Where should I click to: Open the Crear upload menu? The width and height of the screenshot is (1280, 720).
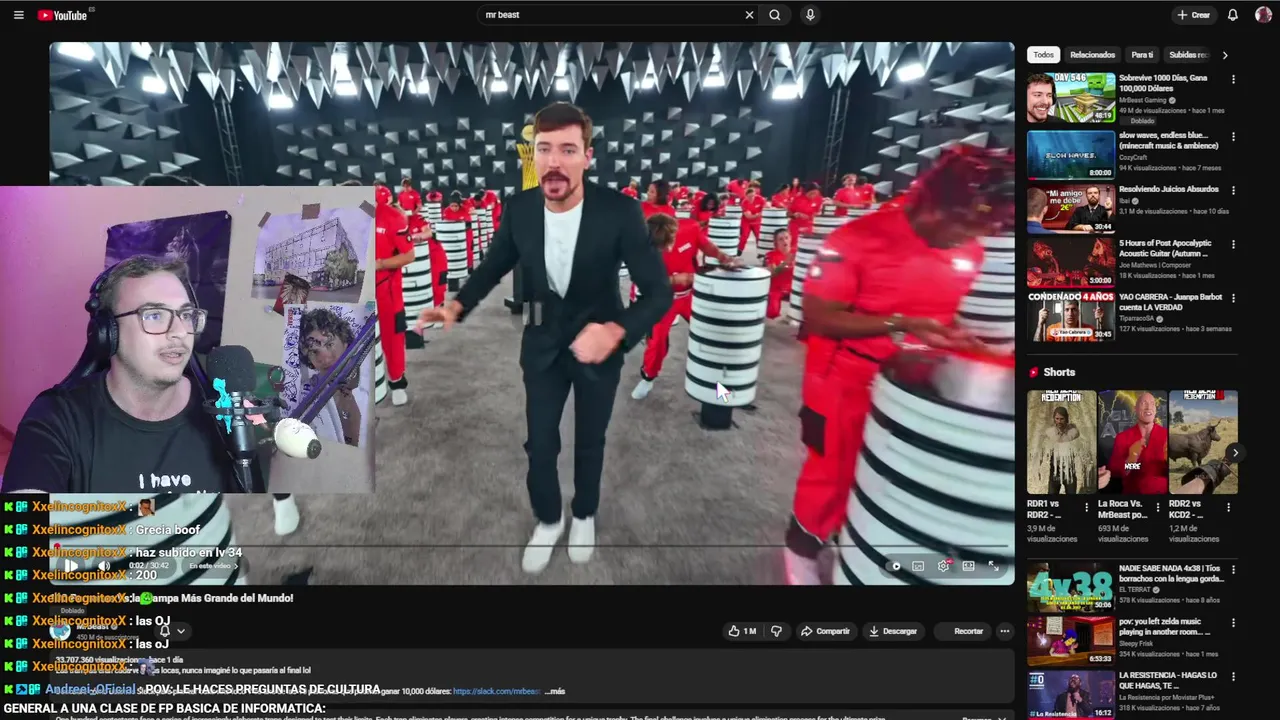coord(1194,15)
